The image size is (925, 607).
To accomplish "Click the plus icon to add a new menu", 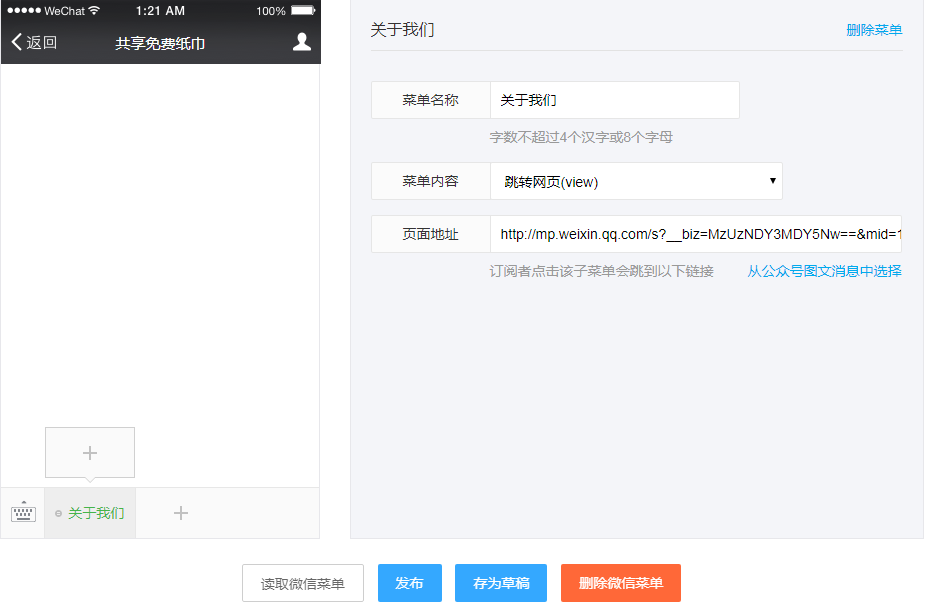I will click(x=180, y=512).
